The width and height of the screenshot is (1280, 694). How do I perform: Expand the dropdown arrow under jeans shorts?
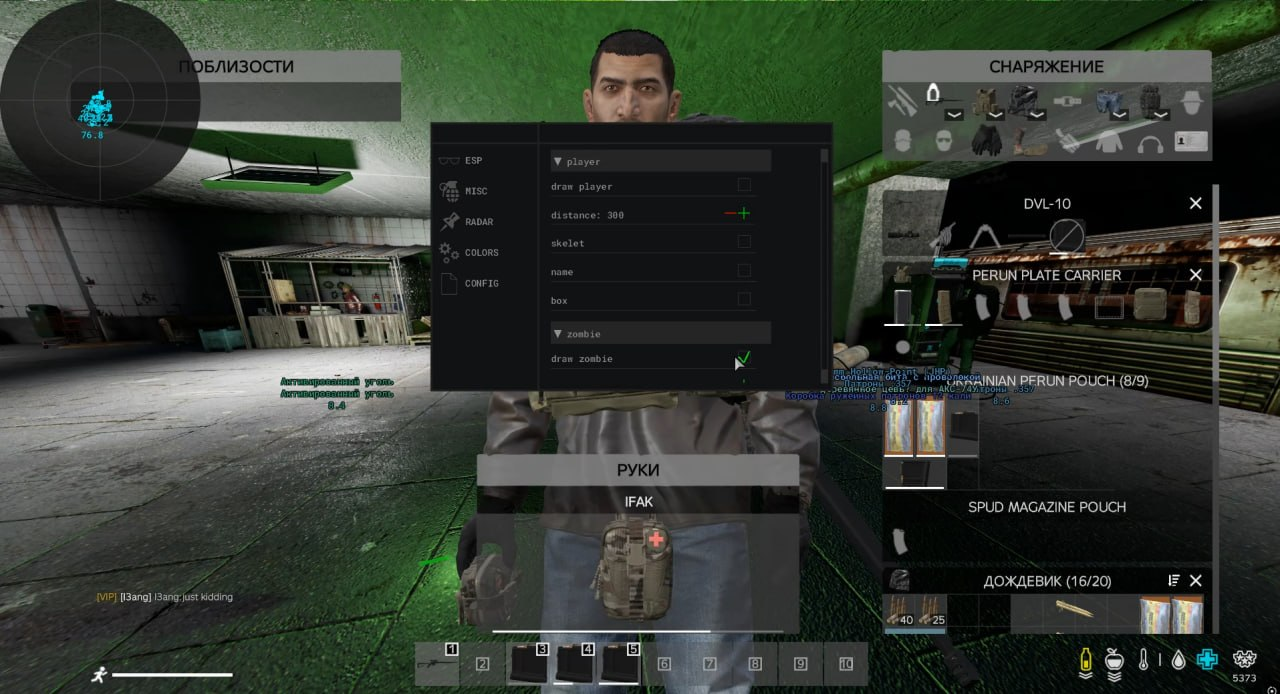coord(1120,115)
